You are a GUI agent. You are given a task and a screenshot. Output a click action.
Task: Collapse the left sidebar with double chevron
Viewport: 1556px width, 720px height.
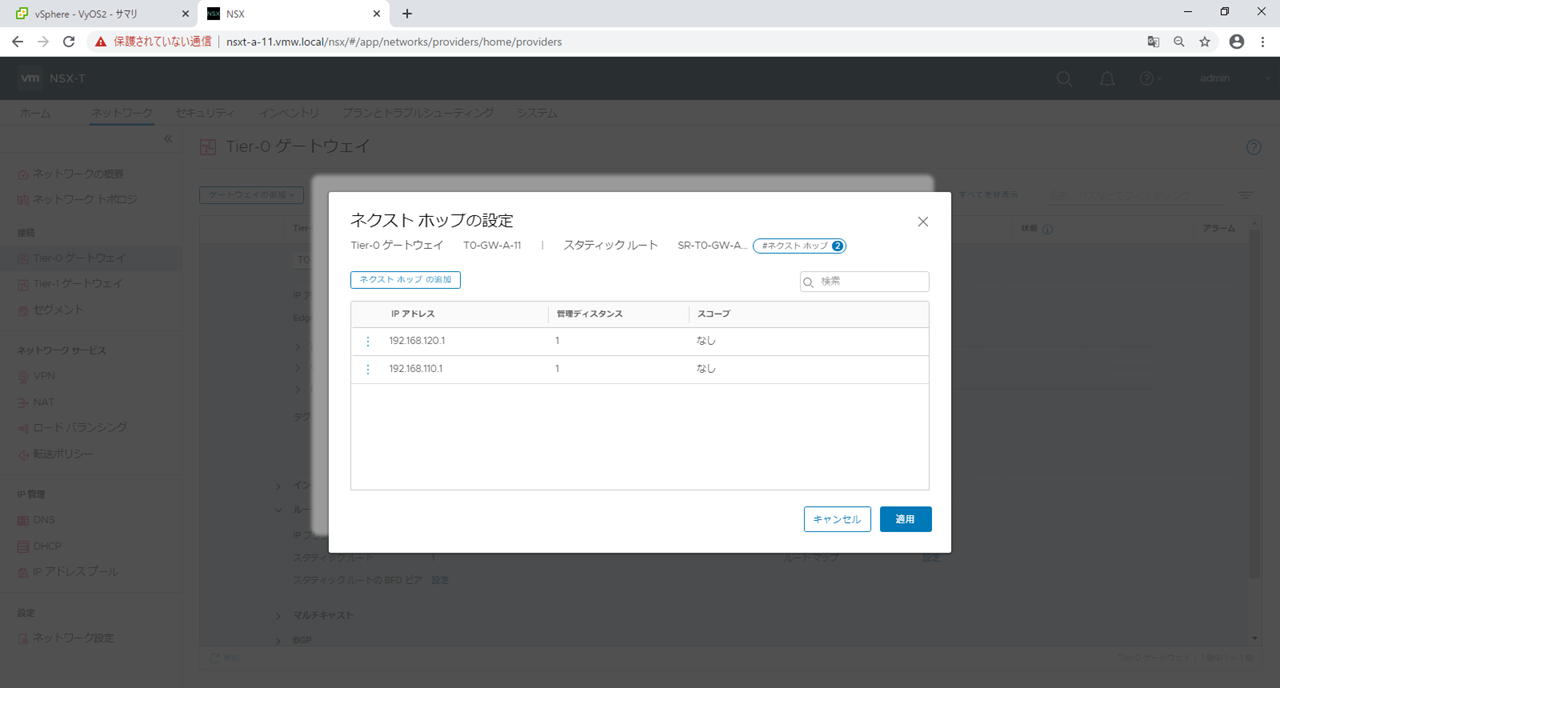tap(168, 139)
